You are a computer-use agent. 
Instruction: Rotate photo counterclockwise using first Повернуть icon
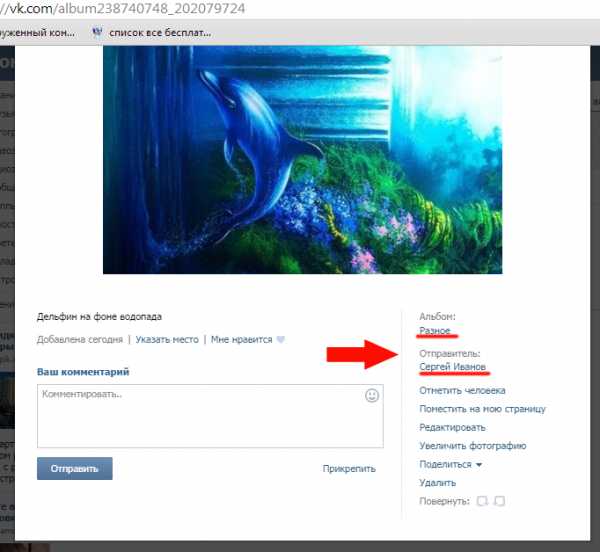click(482, 501)
